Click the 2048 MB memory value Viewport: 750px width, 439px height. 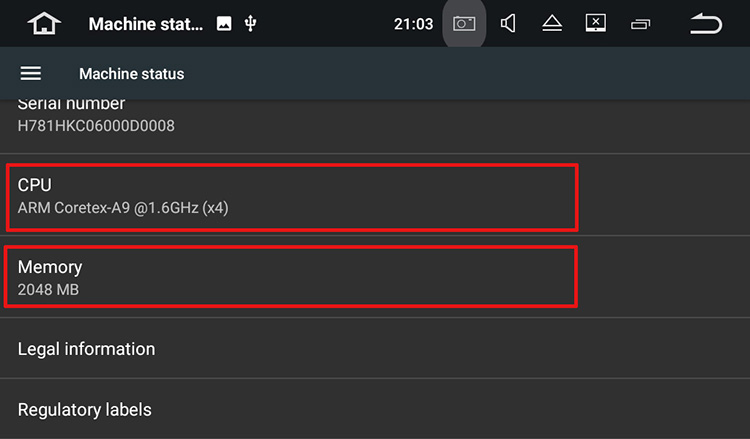pos(48,290)
